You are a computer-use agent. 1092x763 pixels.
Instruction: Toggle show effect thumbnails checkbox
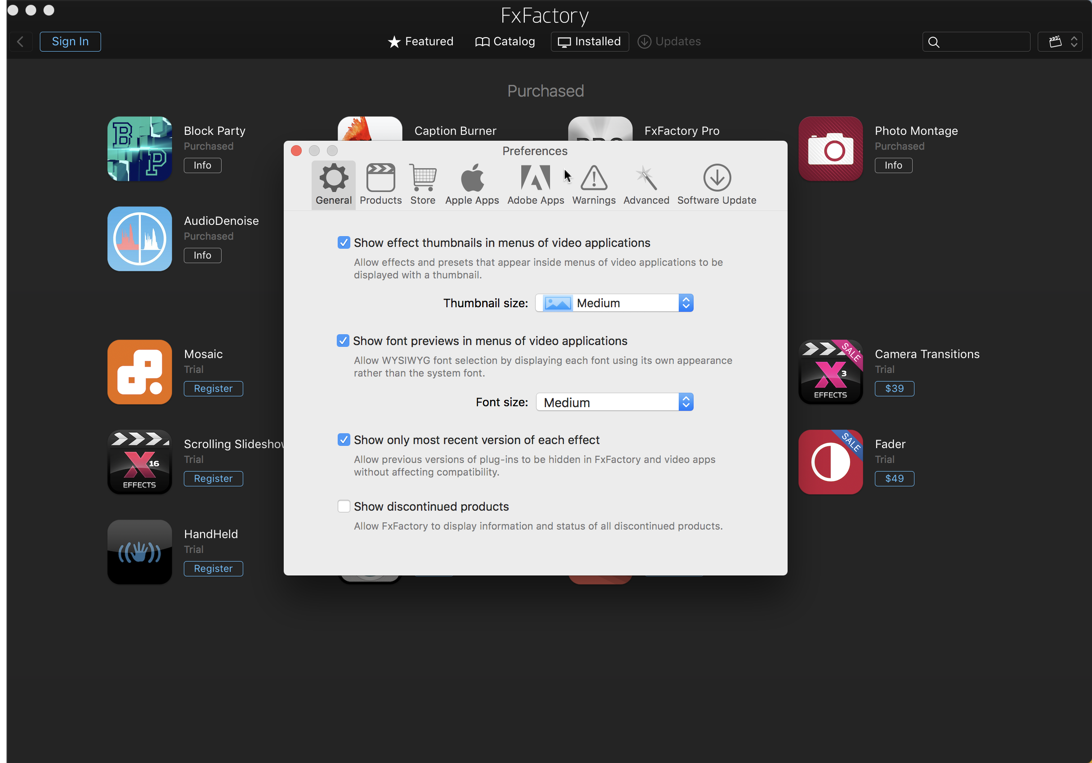tap(343, 242)
